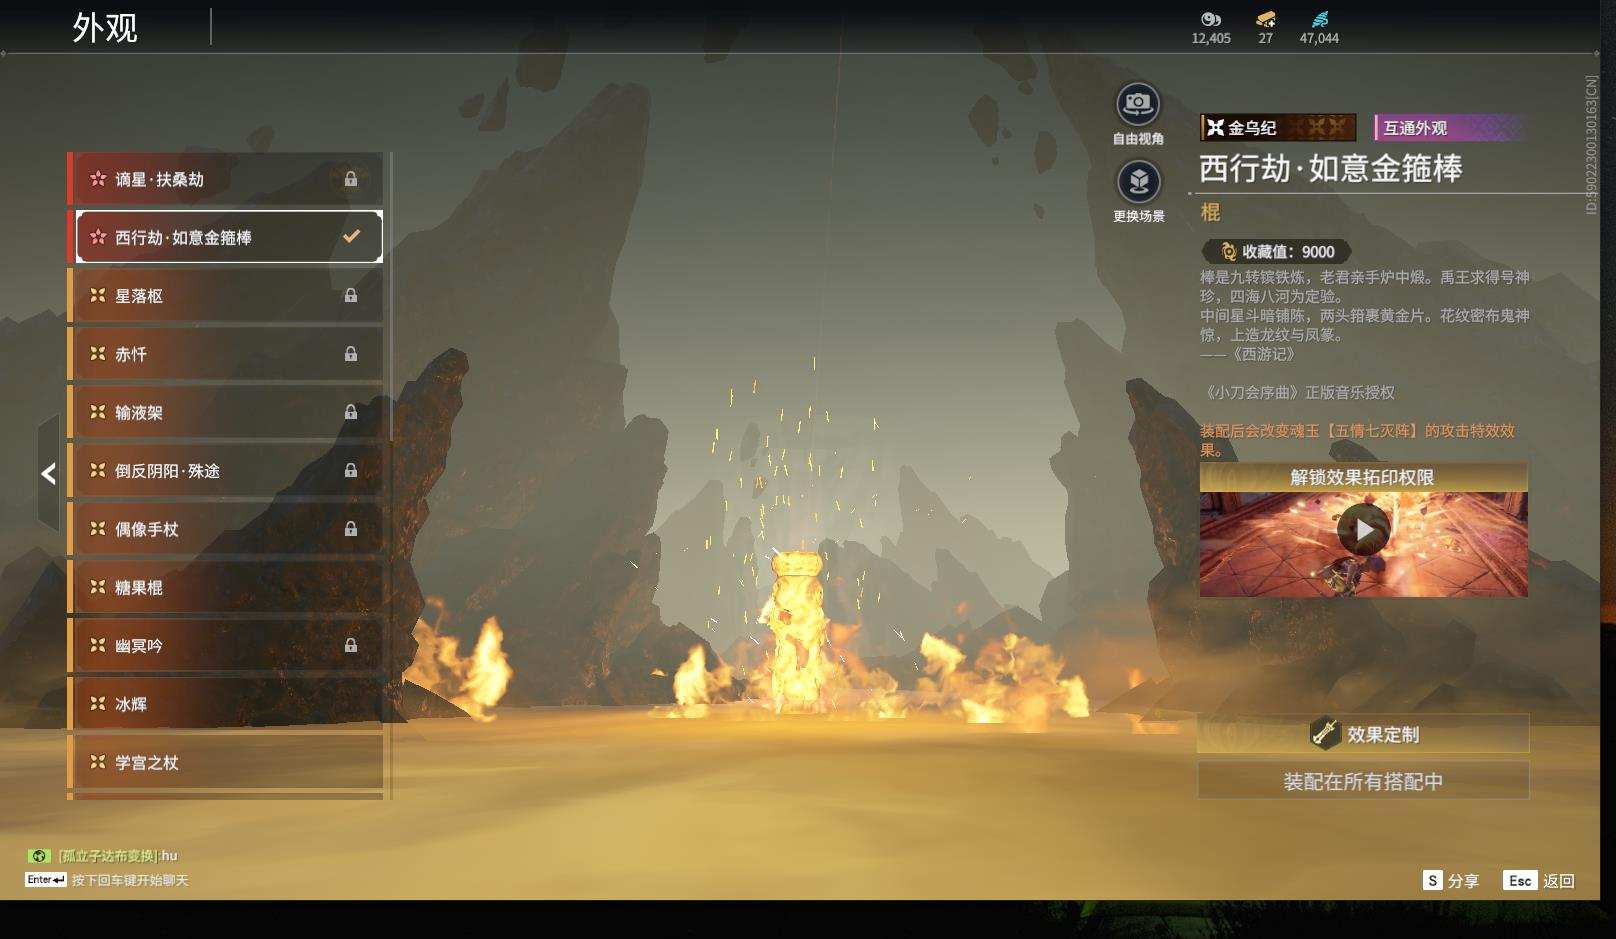Click the lock icon on 倒反阴阳·殊途
The height and width of the screenshot is (939, 1616).
[351, 470]
